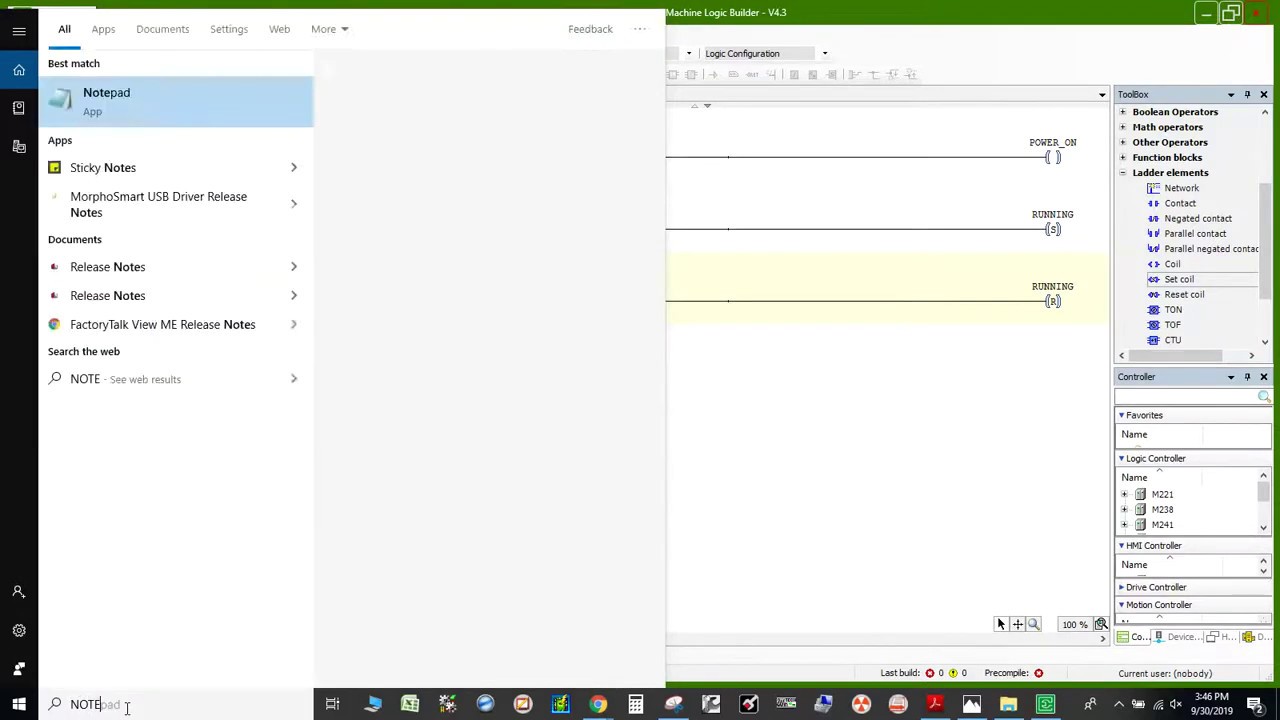Click the search icon in Controller panel
Image resolution: width=1280 pixels, height=720 pixels.
(x=1264, y=397)
